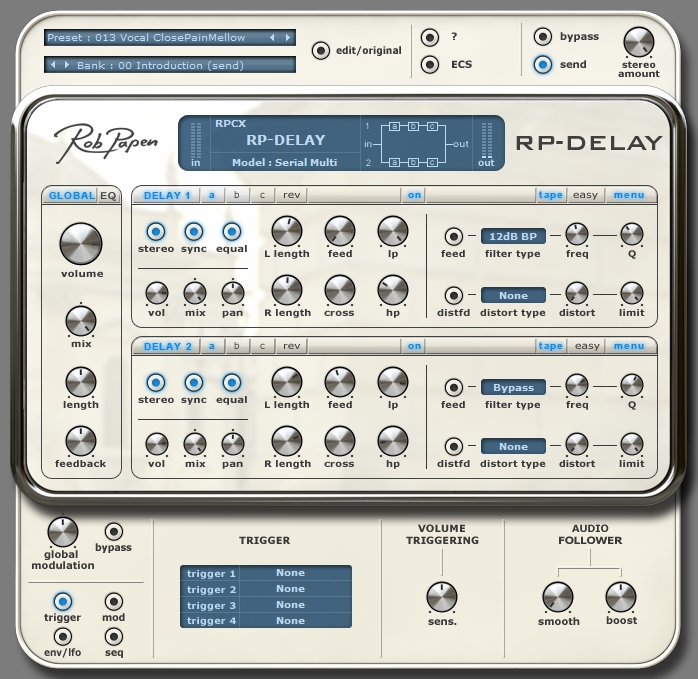Image resolution: width=698 pixels, height=679 pixels.
Task: Click the volume triggering sens. knob
Action: tap(442, 597)
